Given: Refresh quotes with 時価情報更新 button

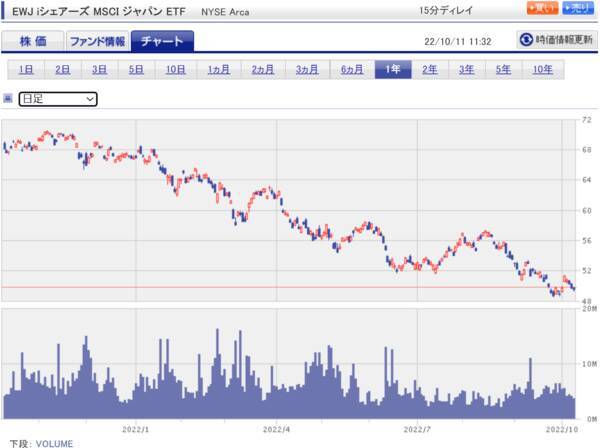Looking at the screenshot, I should pos(557,39).
